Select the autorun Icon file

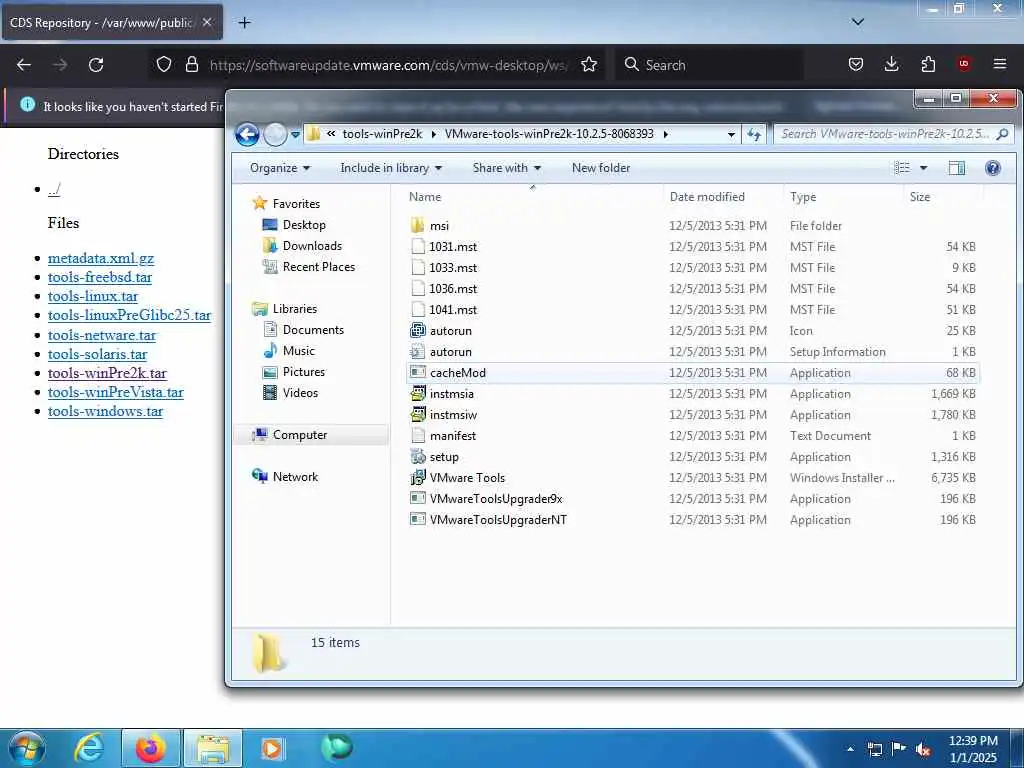point(450,330)
